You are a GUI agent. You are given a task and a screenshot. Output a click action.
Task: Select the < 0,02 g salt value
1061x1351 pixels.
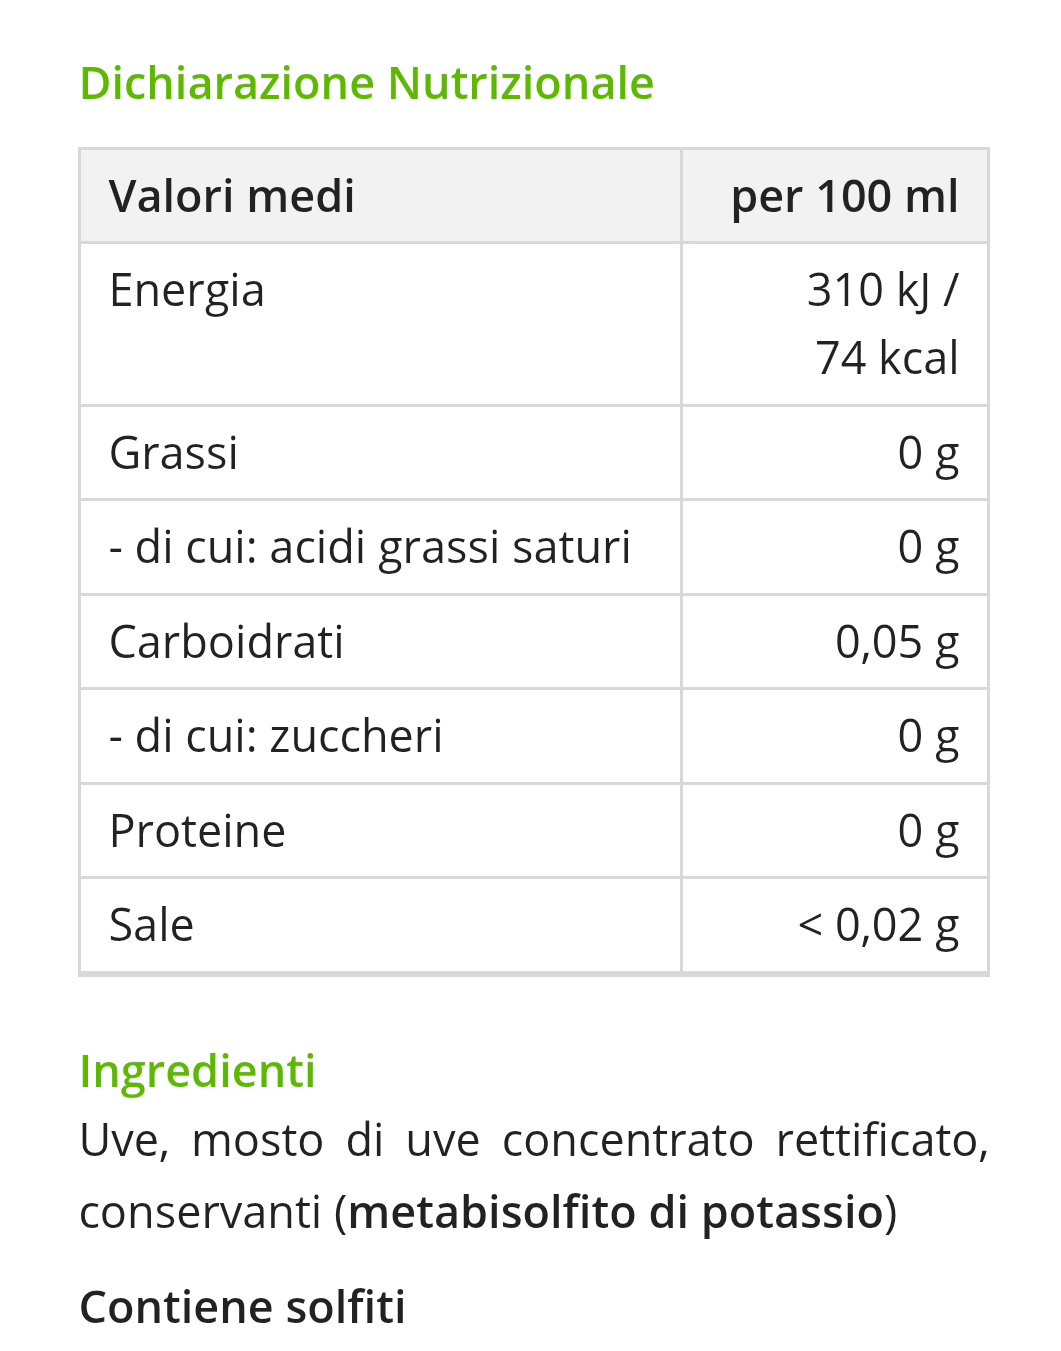coord(879,925)
